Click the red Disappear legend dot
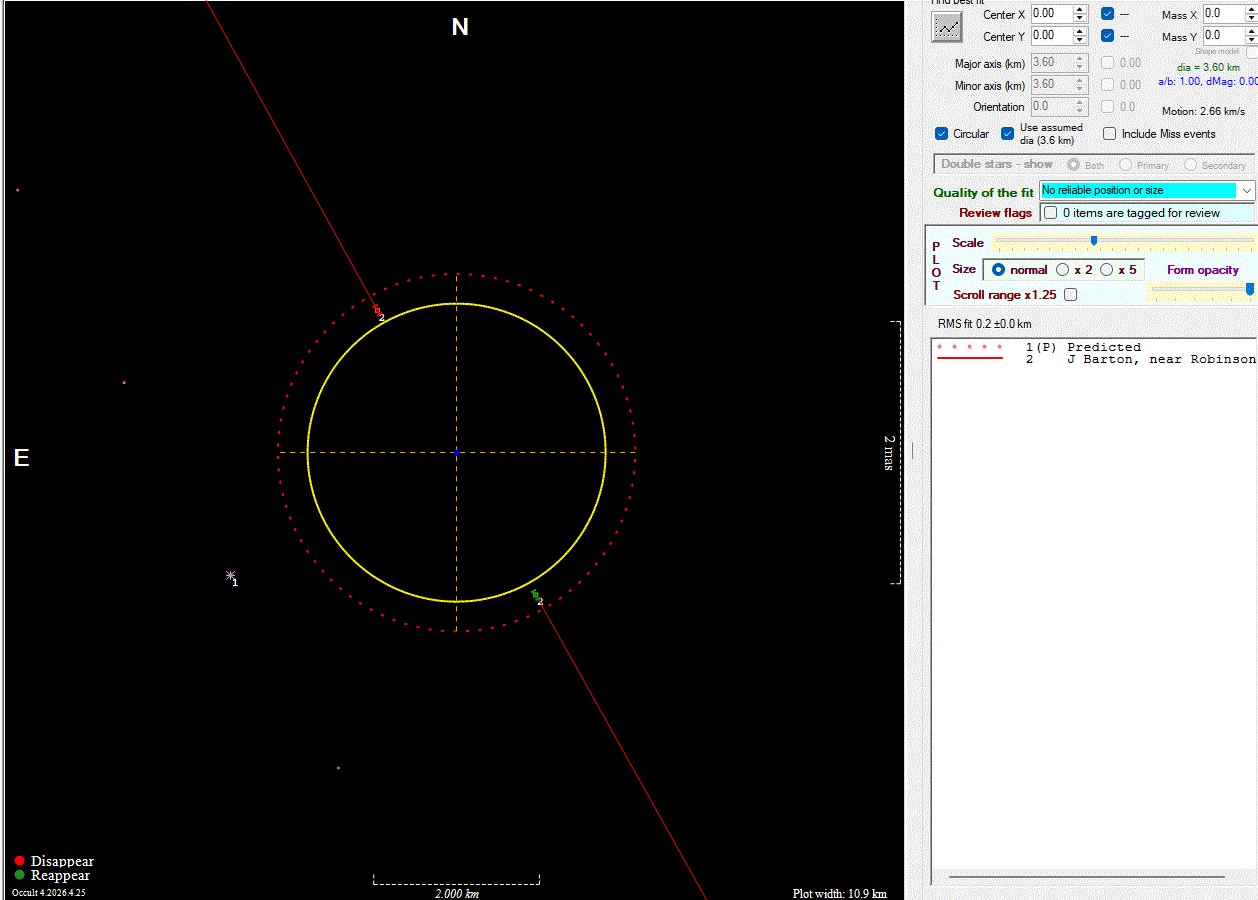The width and height of the screenshot is (1258, 900). pos(19,861)
